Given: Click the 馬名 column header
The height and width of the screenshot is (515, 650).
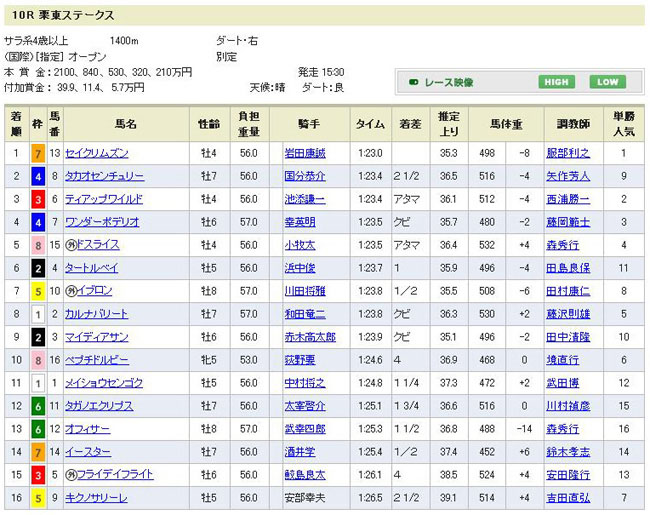Looking at the screenshot, I should (x=125, y=124).
